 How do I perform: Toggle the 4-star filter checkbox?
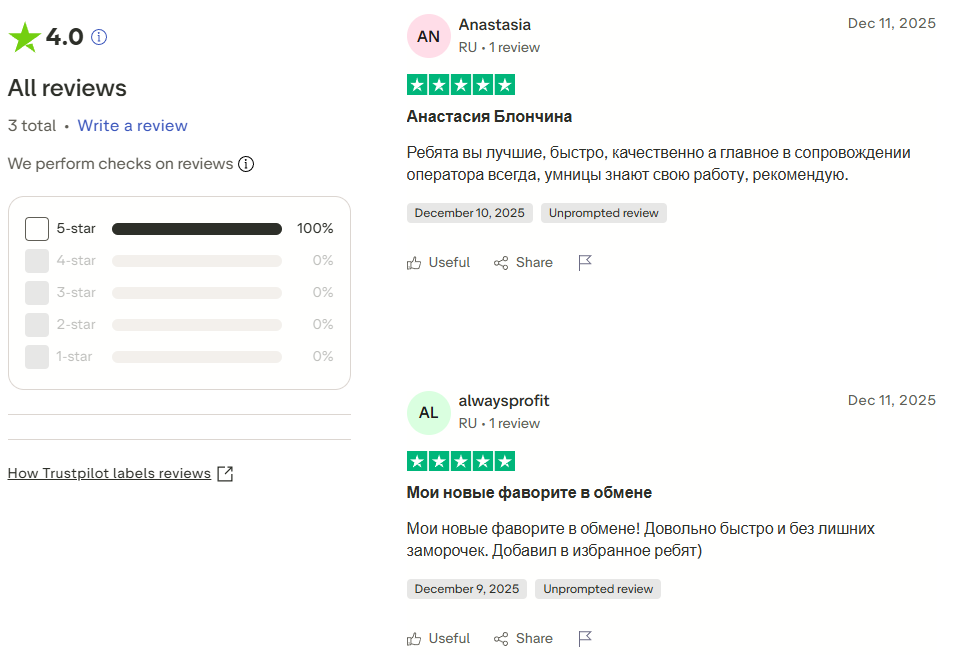point(37,261)
